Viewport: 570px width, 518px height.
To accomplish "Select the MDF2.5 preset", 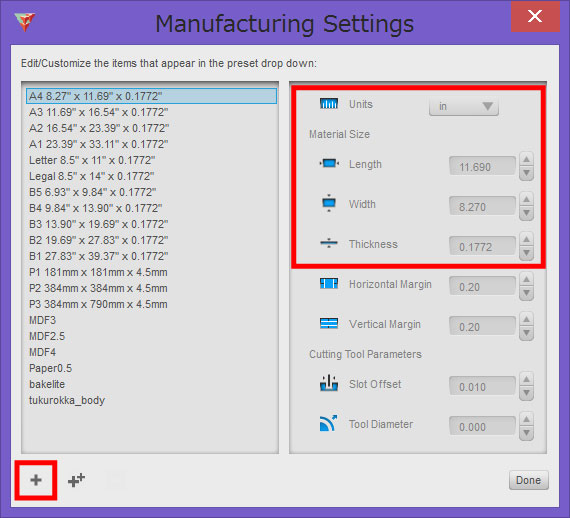I will click(151, 336).
